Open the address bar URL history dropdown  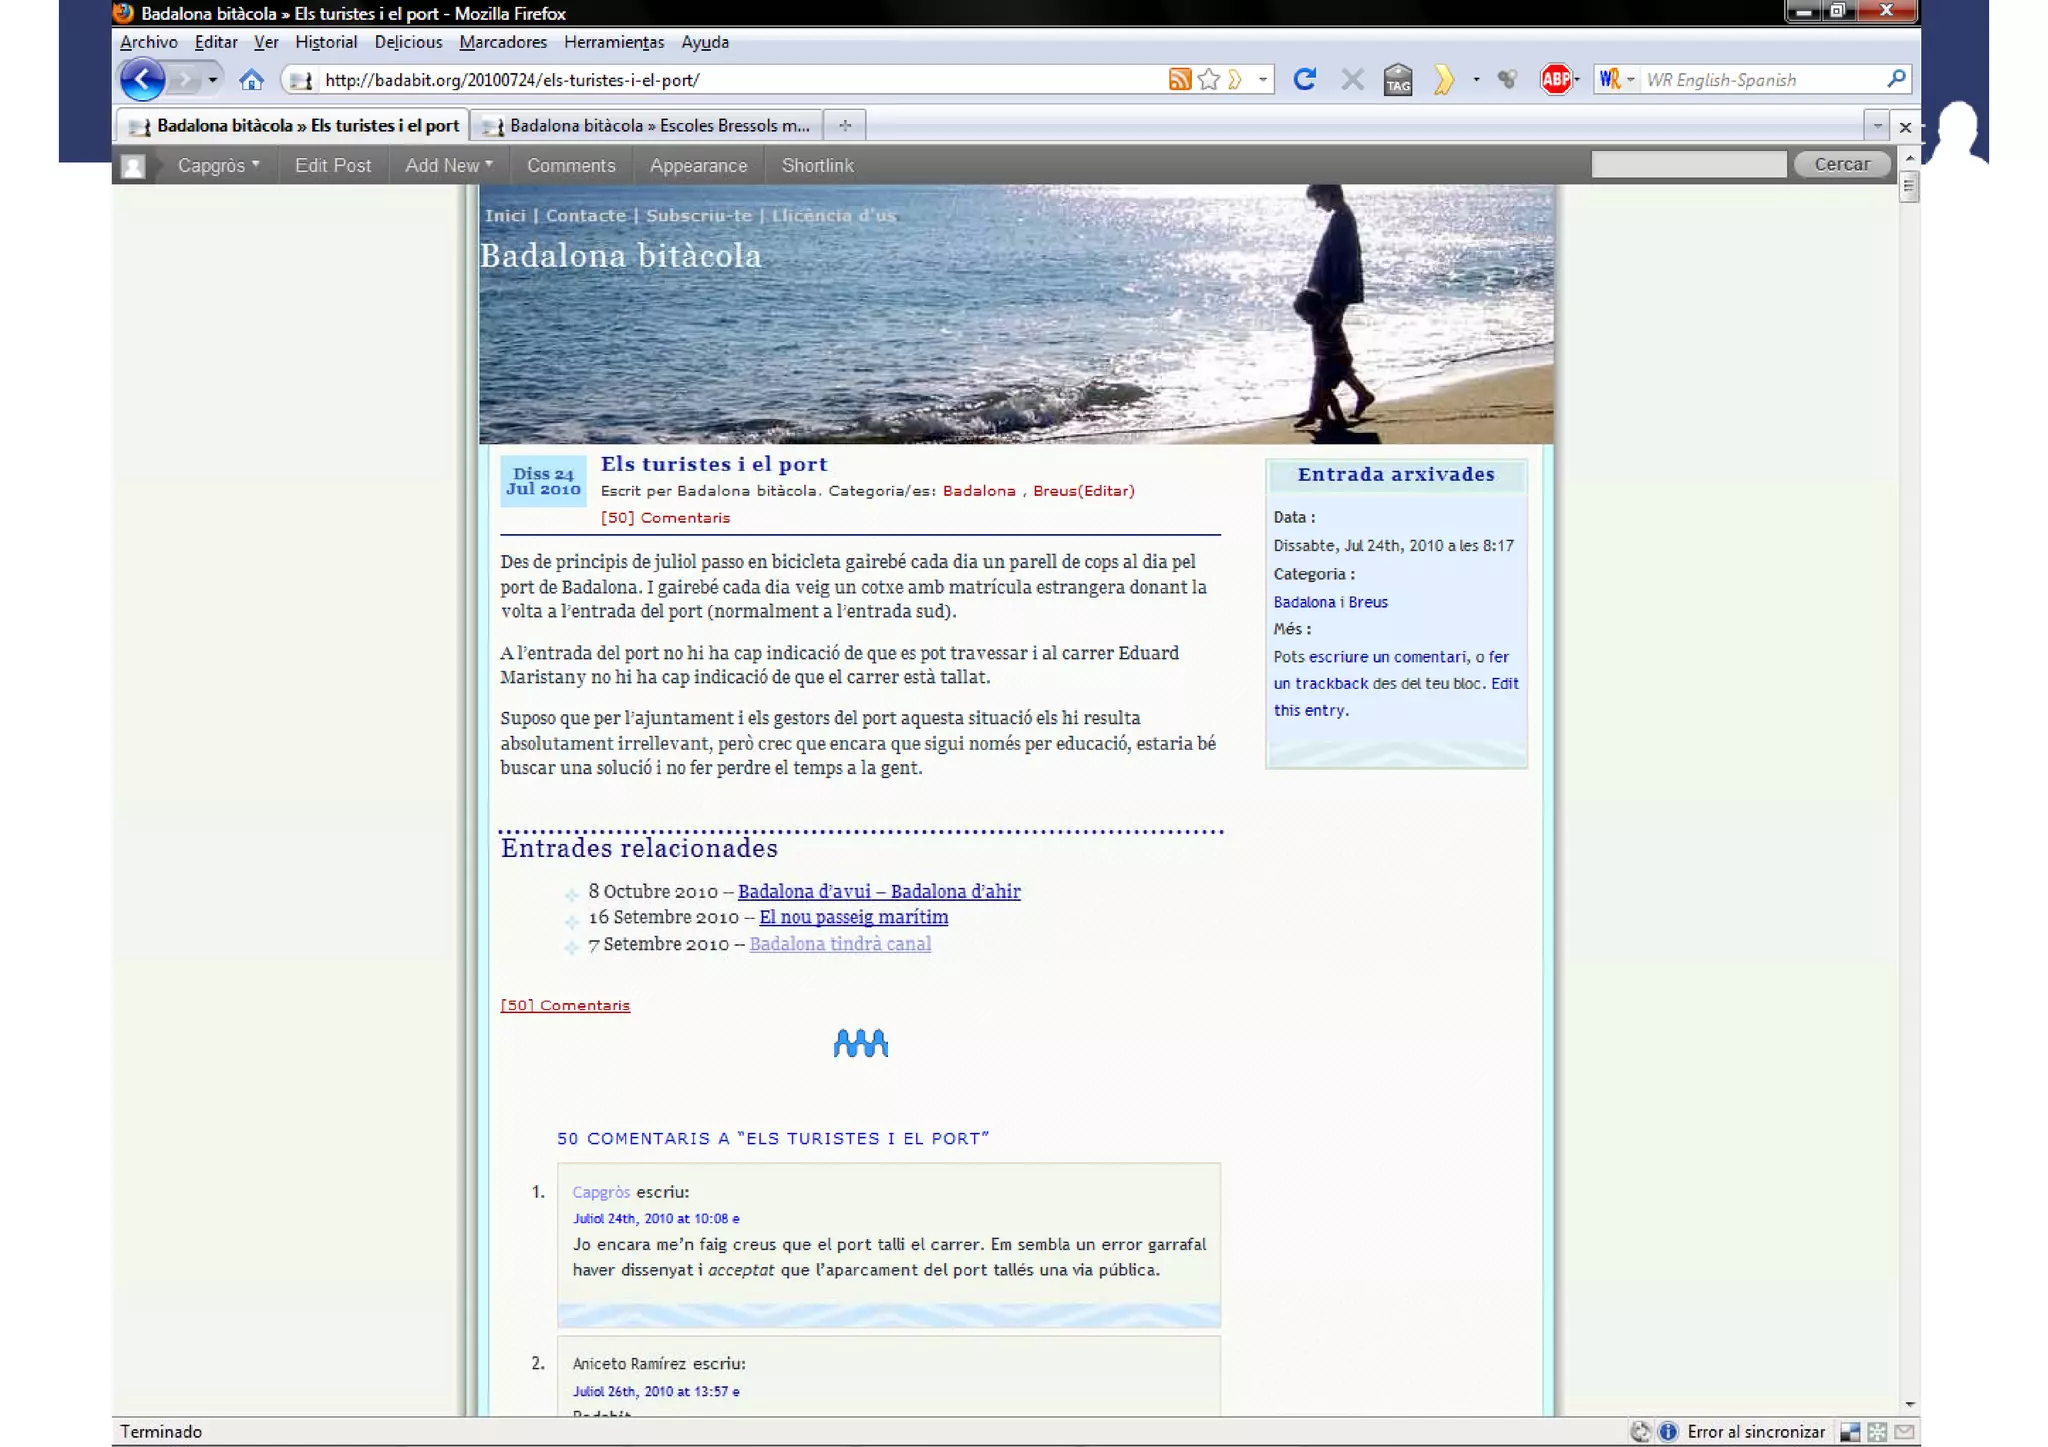click(1263, 80)
